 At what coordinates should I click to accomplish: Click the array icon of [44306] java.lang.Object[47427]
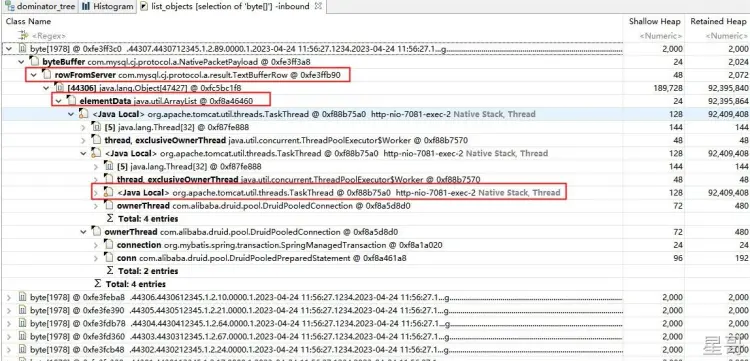pos(59,88)
